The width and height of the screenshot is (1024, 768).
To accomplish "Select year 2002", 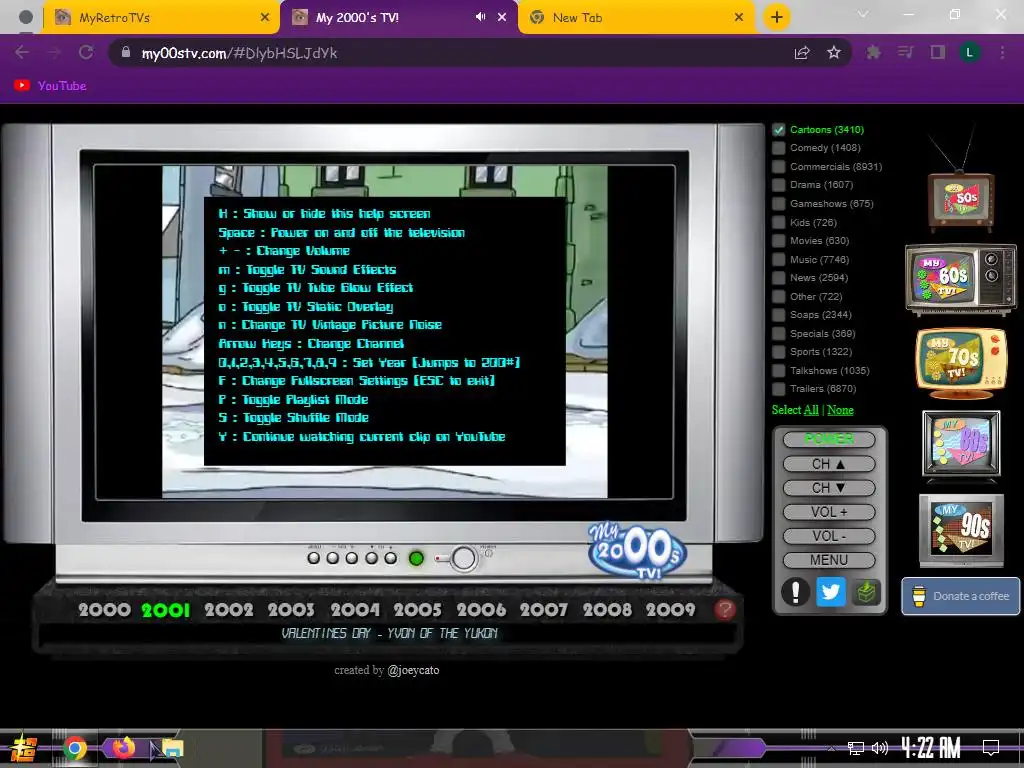I will (x=229, y=610).
